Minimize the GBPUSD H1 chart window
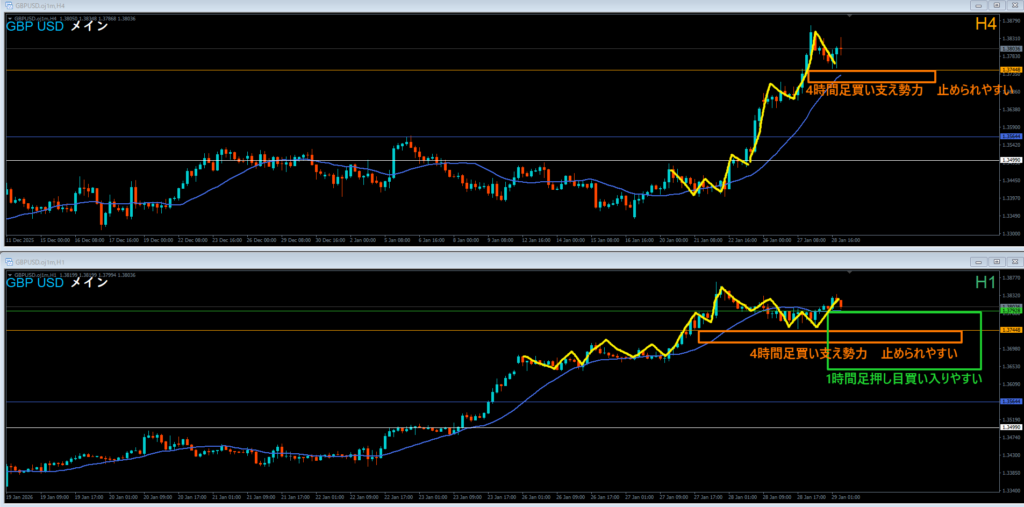 point(981,261)
